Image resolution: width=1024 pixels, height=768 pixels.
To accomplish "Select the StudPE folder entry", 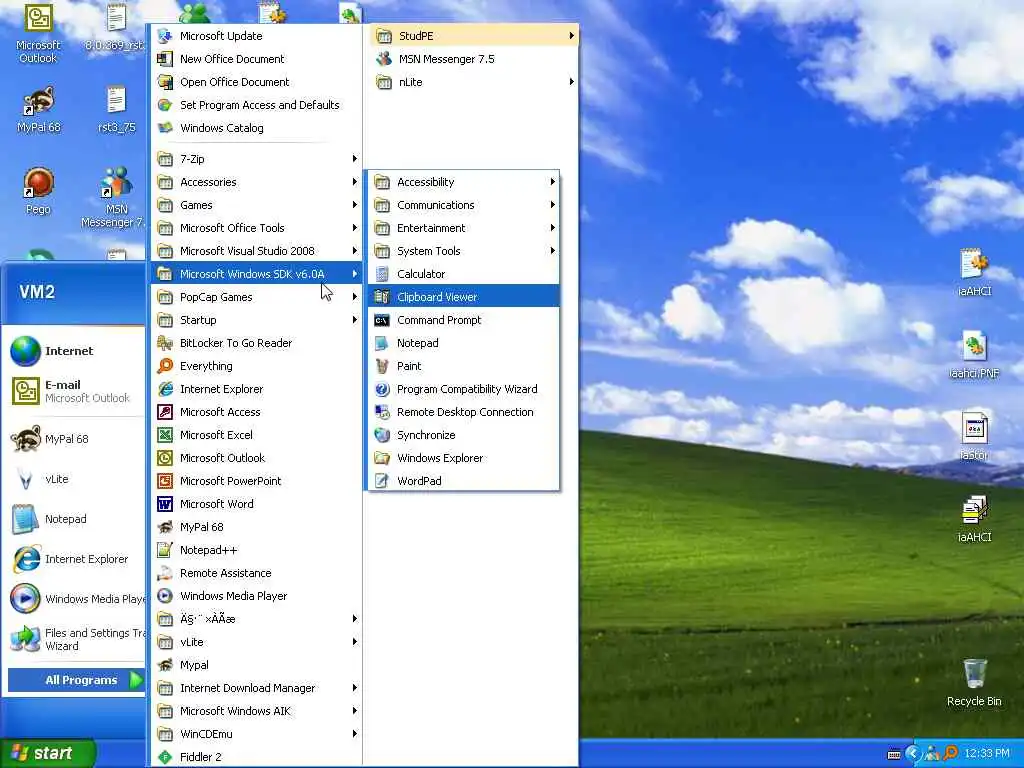I will (475, 36).
